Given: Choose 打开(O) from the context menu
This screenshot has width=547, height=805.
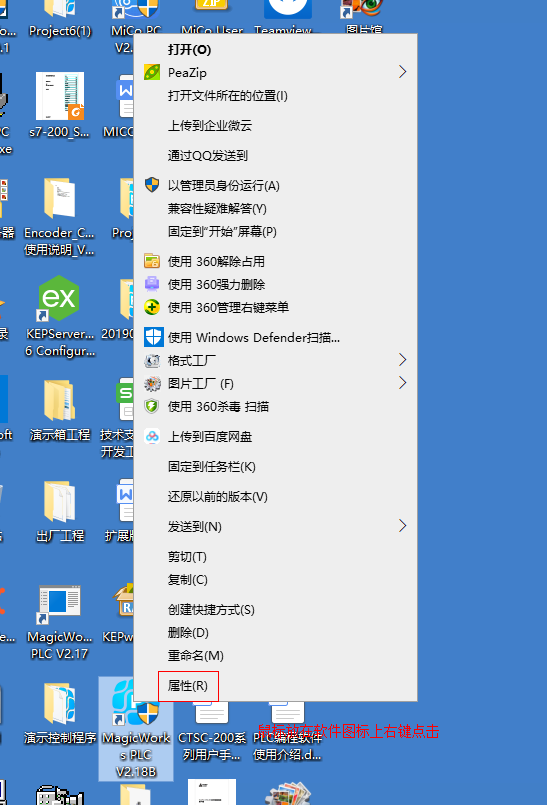Looking at the screenshot, I should (x=190, y=50).
